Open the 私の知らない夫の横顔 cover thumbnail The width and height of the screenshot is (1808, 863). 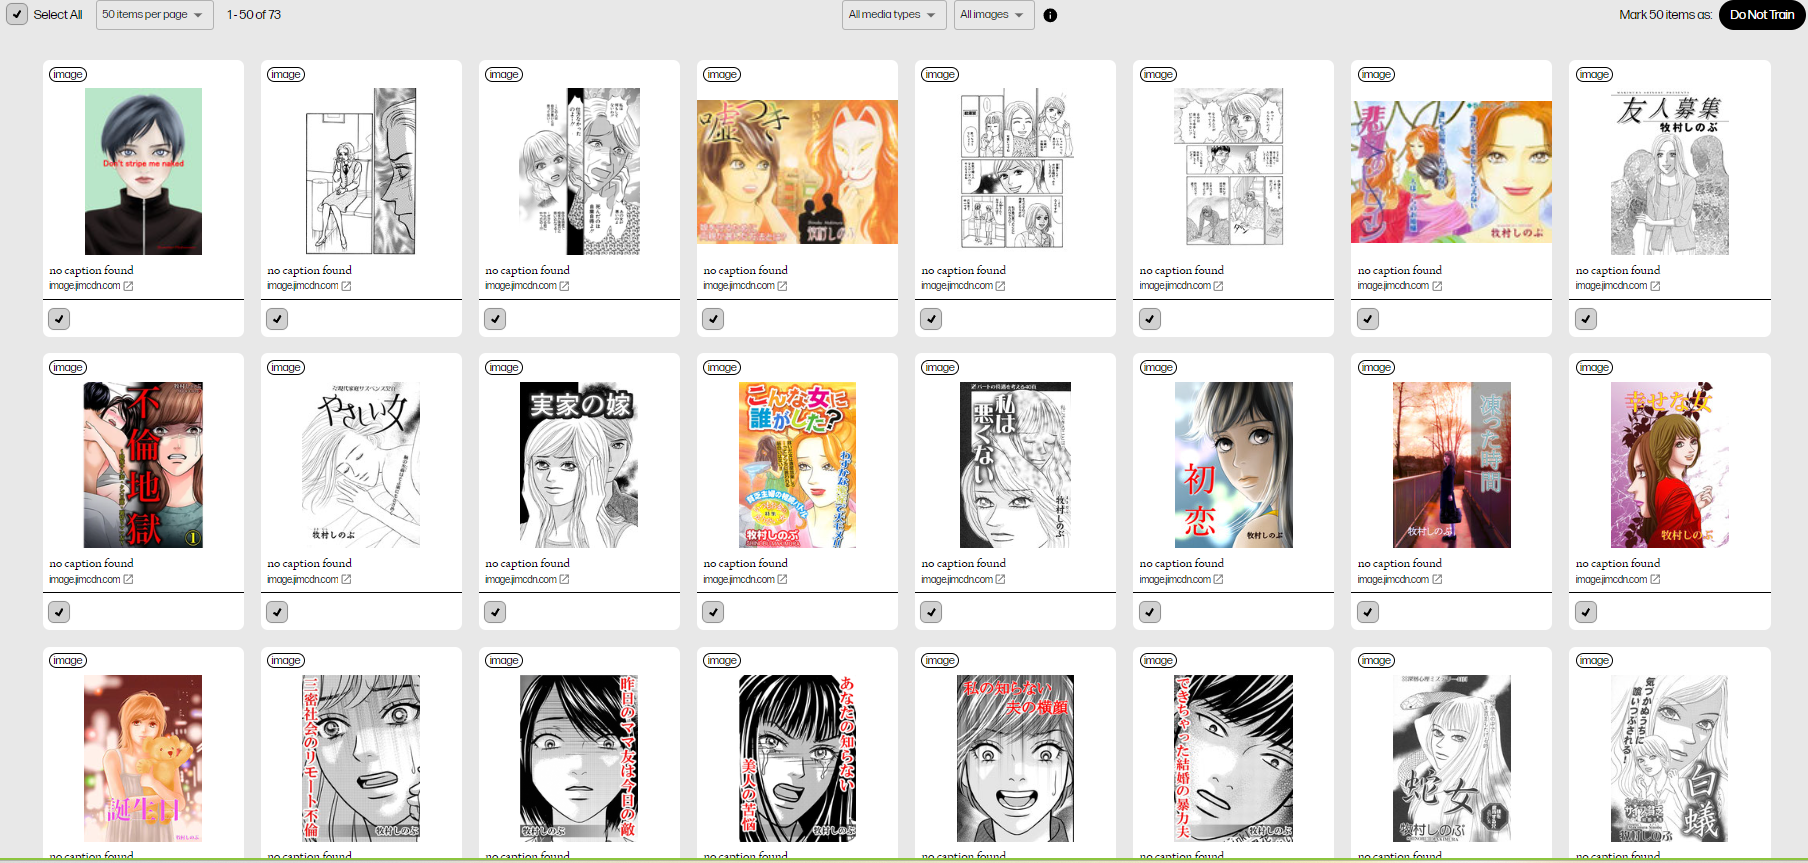tap(1015, 758)
